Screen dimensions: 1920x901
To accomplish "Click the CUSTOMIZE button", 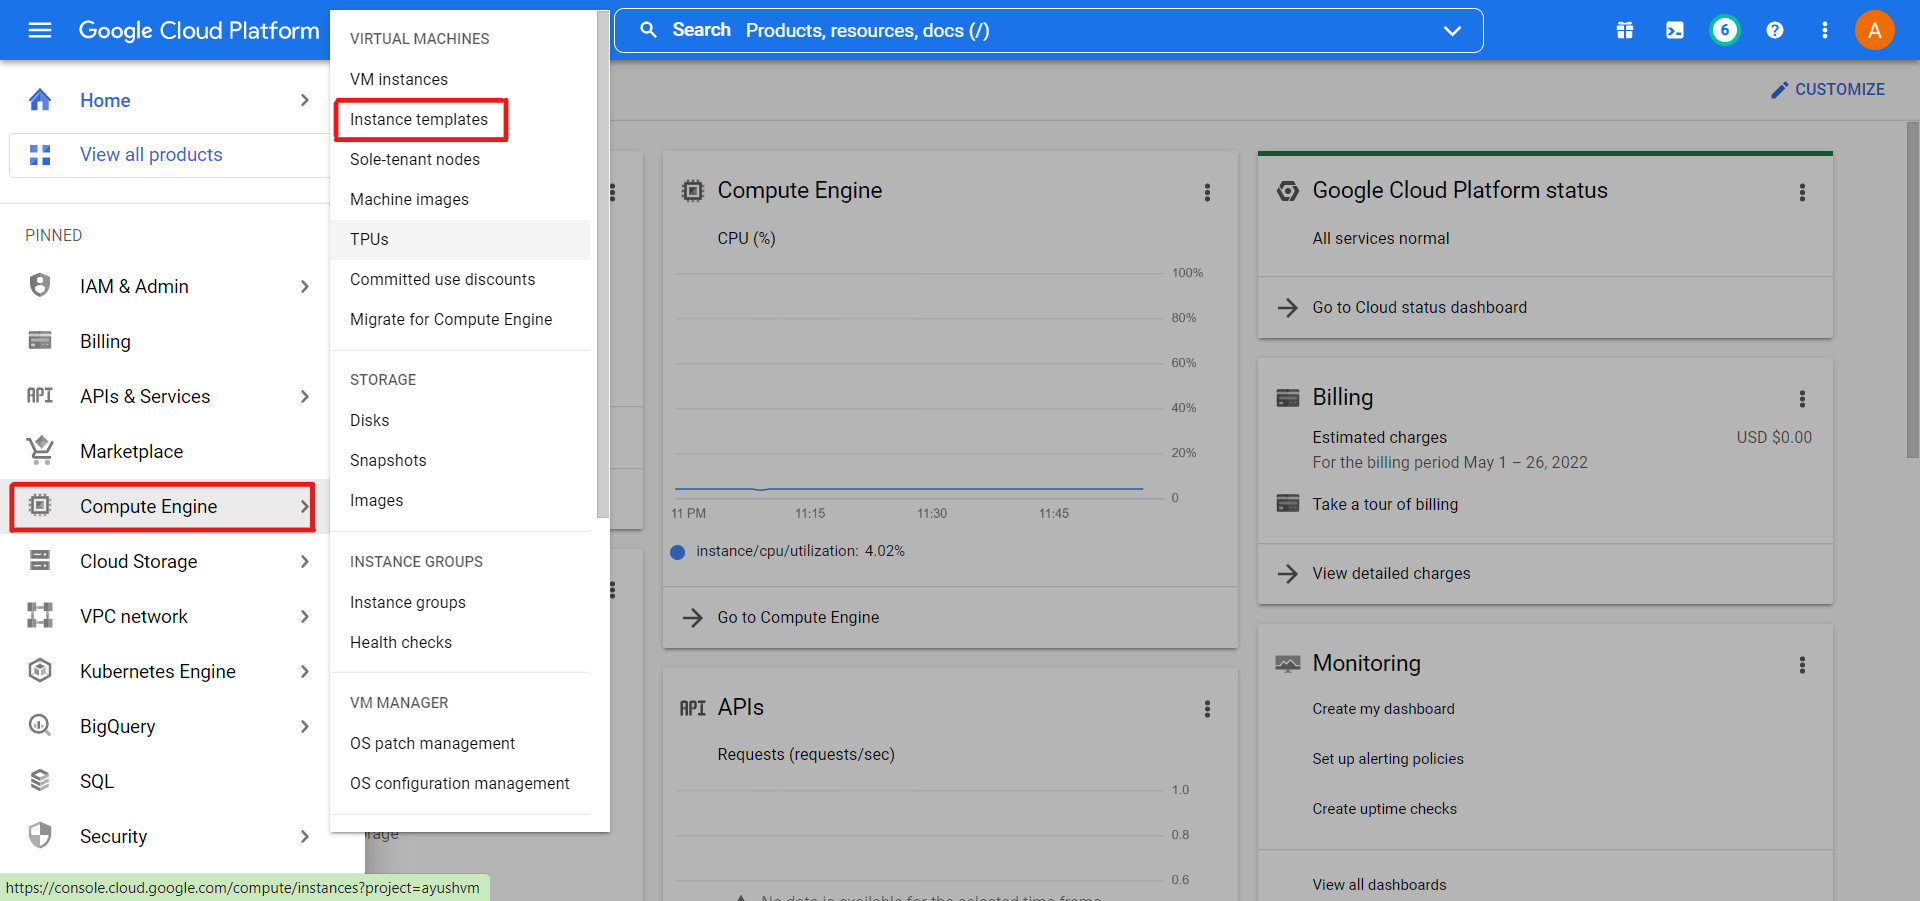I will tap(1827, 89).
